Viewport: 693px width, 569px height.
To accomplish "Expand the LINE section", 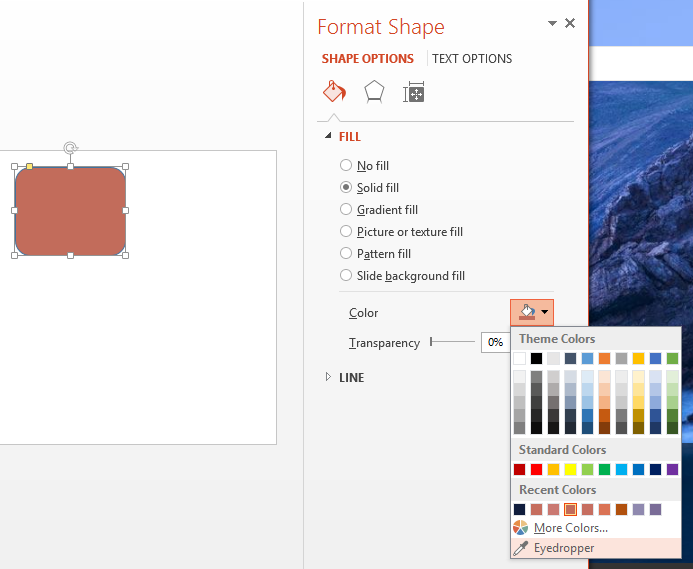I will coord(328,377).
